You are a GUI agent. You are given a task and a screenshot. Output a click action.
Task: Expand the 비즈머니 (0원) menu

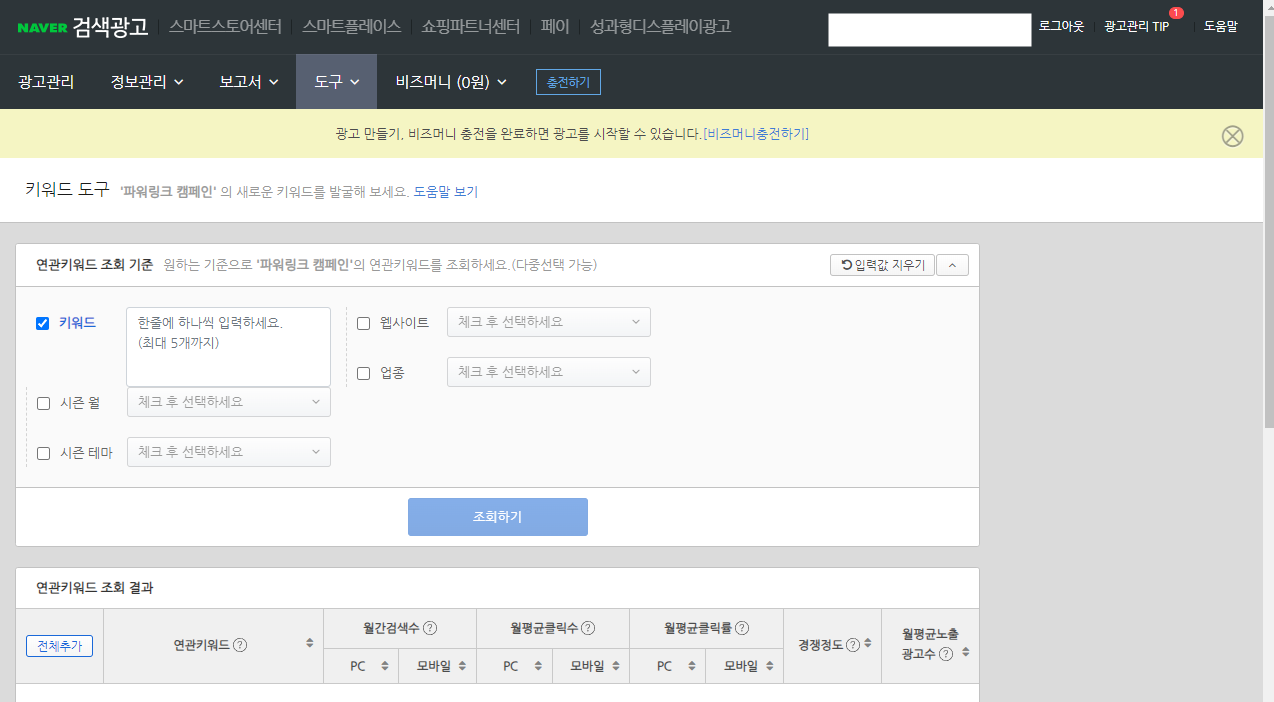(451, 82)
